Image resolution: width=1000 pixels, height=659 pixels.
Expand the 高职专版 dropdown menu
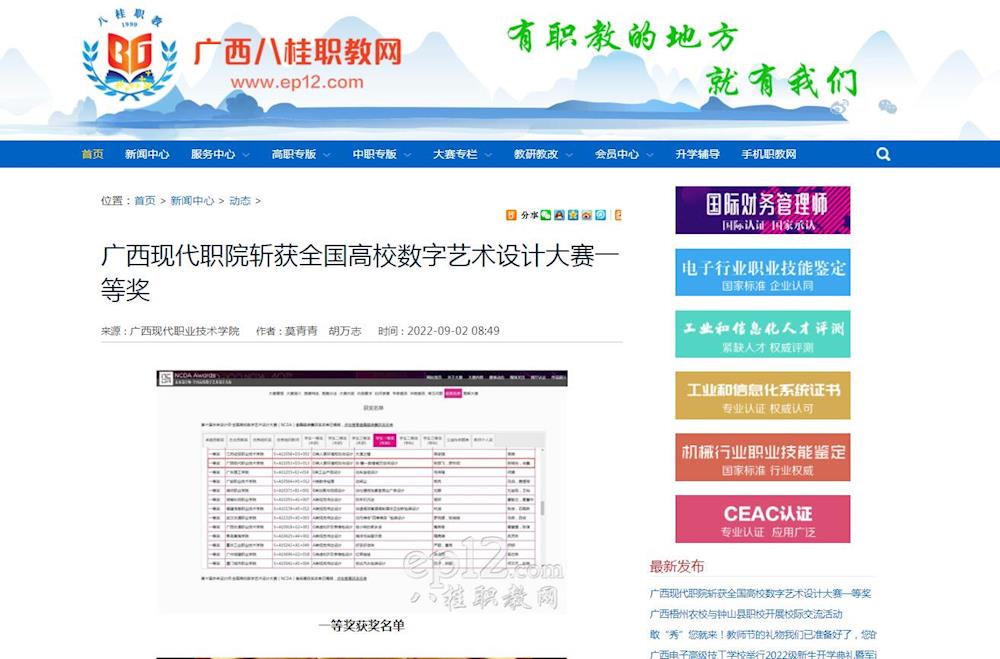(299, 154)
